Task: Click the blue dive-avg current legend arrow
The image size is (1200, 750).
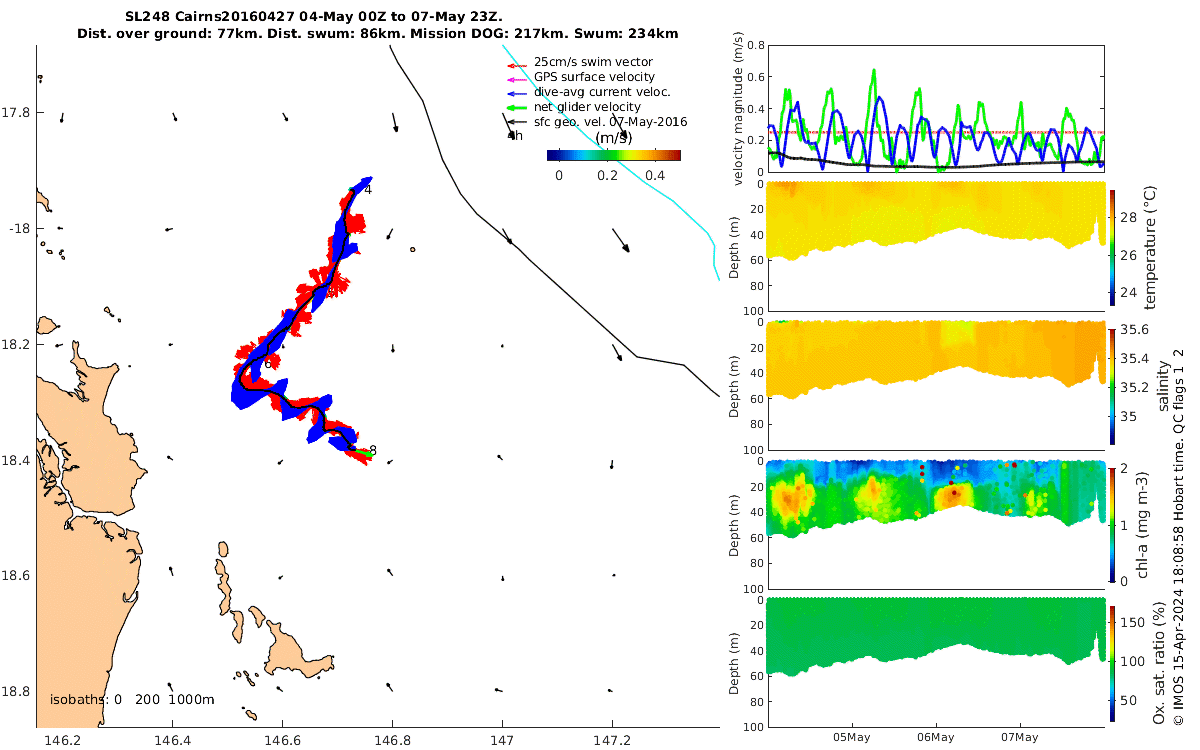Action: pyautogui.click(x=517, y=92)
